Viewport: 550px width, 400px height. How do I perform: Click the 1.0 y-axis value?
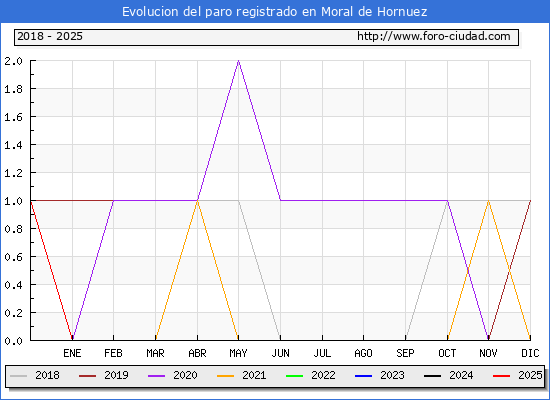point(13,201)
